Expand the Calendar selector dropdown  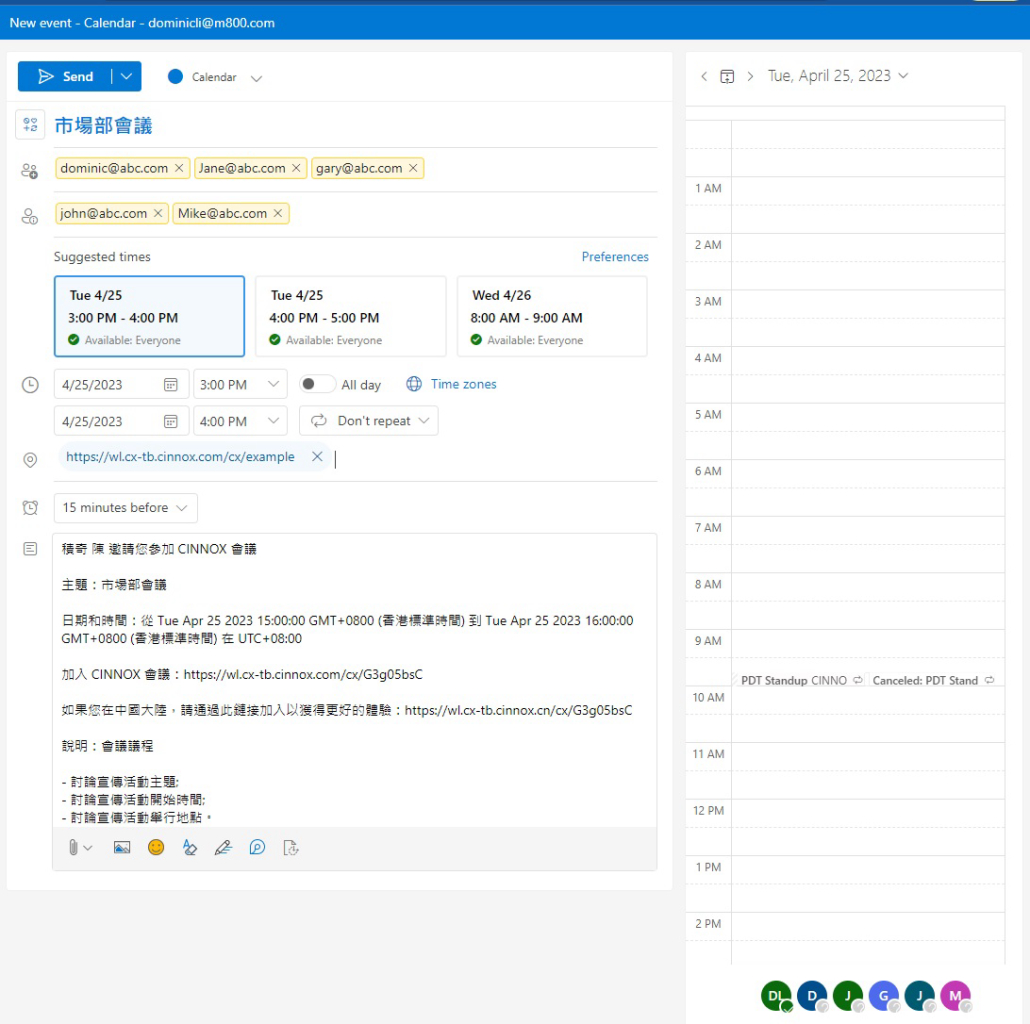point(256,78)
